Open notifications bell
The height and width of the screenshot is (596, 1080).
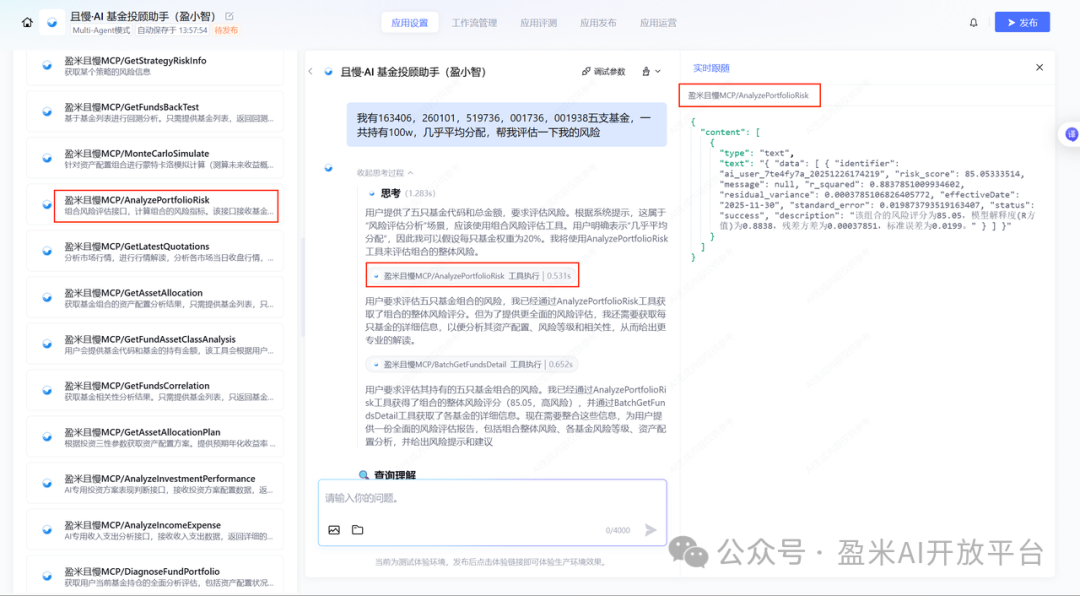pyautogui.click(x=973, y=23)
